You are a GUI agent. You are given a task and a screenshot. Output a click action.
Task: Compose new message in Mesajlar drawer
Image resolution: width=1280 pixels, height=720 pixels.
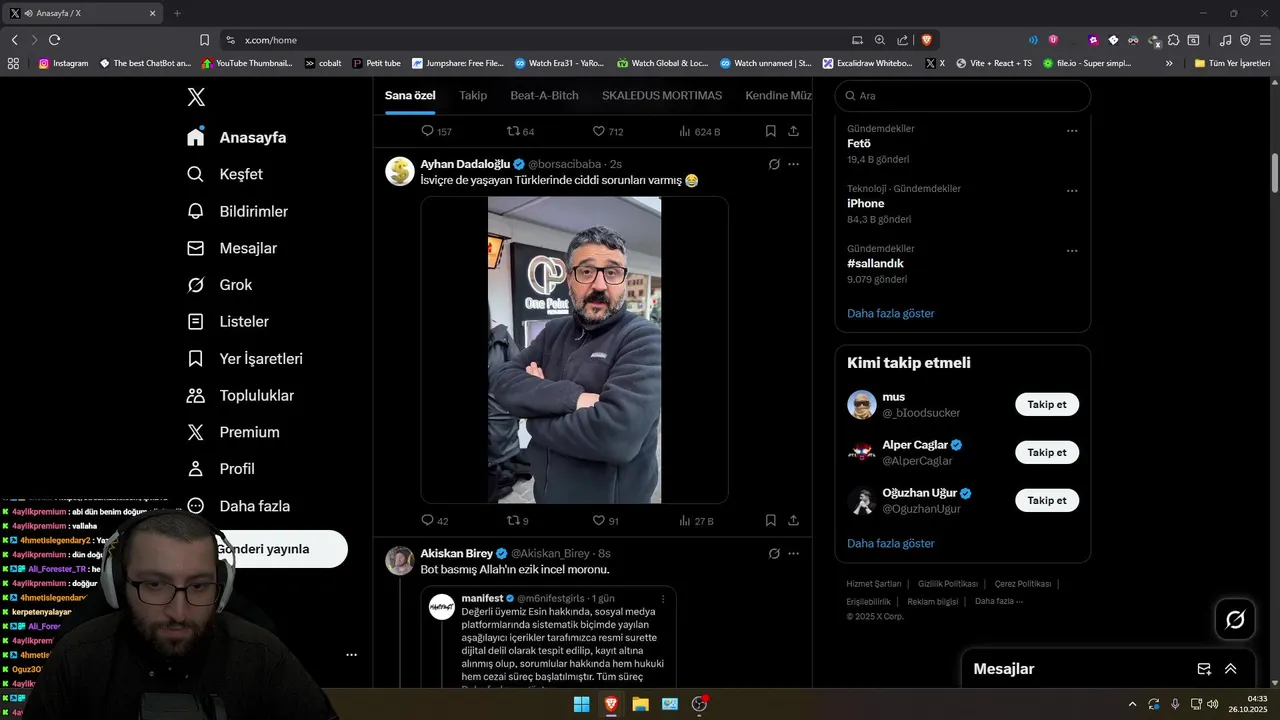[1204, 669]
